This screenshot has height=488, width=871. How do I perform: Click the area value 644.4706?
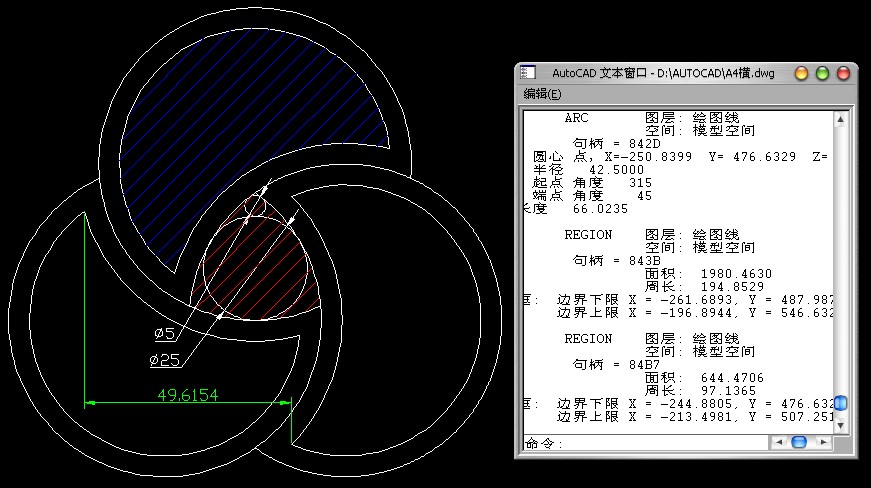click(732, 378)
